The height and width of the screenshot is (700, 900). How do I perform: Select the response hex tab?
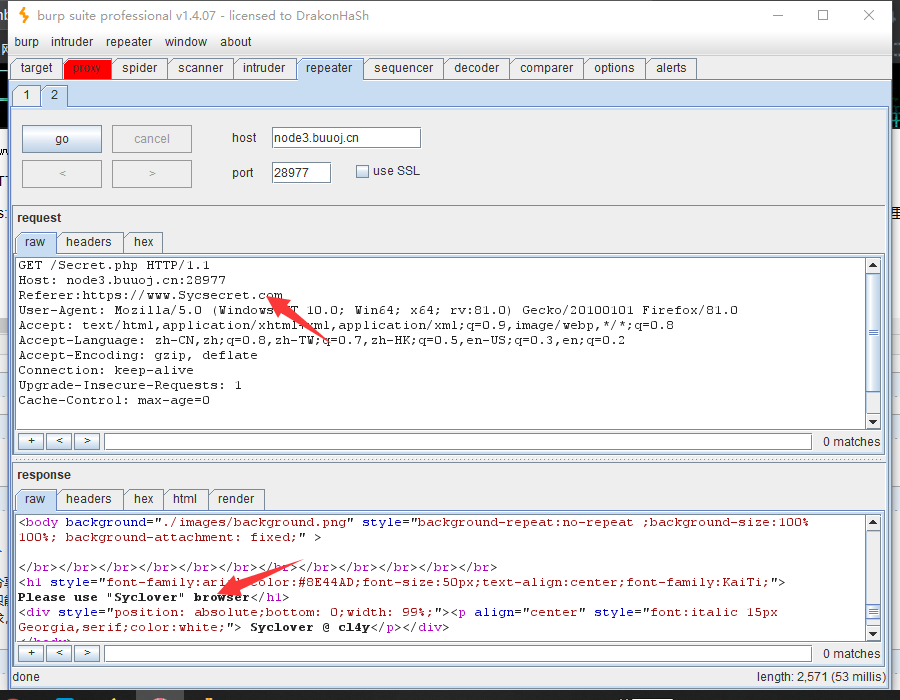143,499
